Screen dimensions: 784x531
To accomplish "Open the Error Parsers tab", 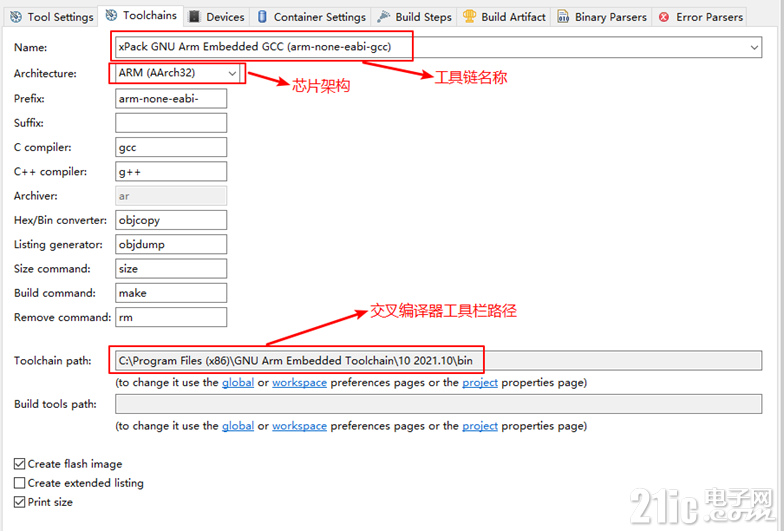I will (x=700, y=17).
